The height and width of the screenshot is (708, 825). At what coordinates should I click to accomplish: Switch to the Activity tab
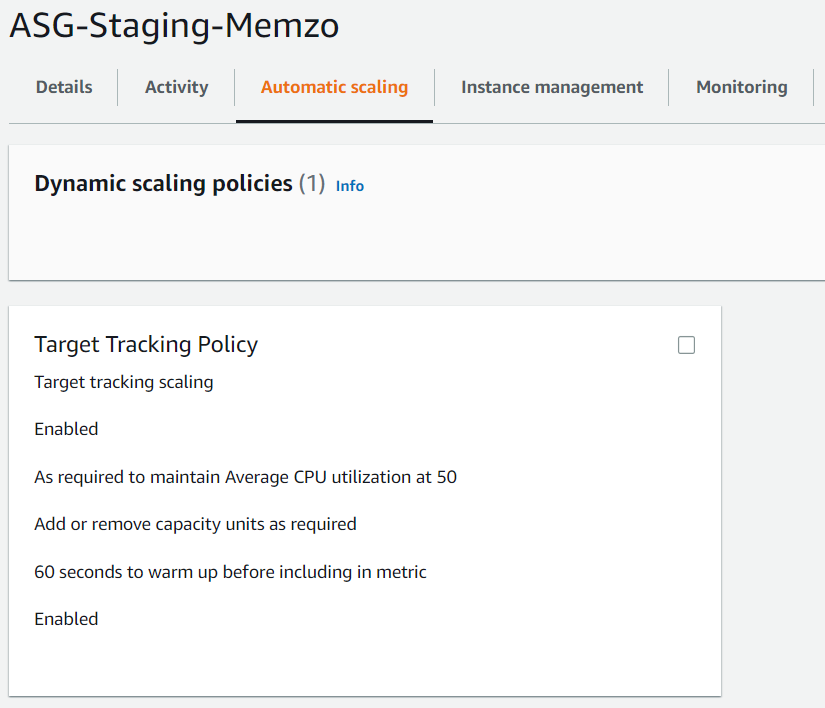click(x=176, y=87)
